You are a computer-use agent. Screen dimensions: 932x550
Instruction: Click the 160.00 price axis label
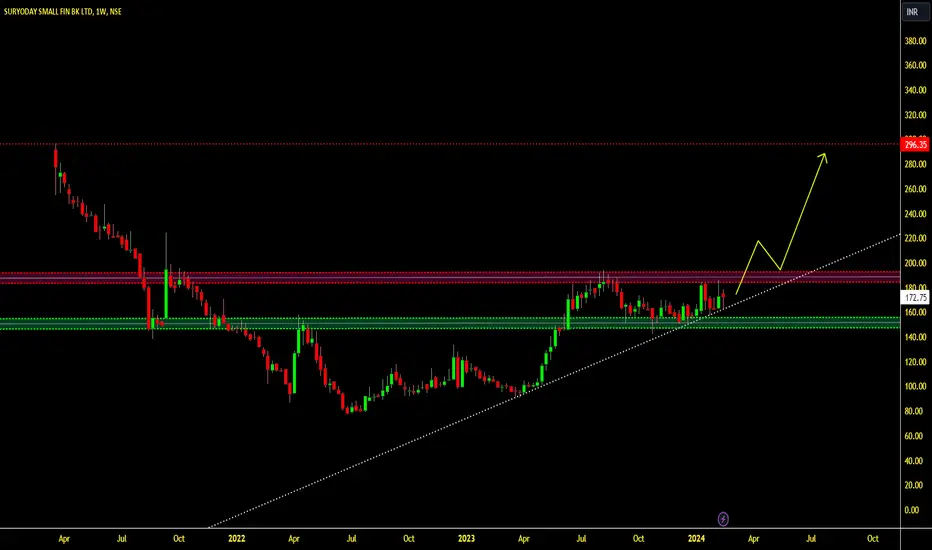tap(915, 312)
